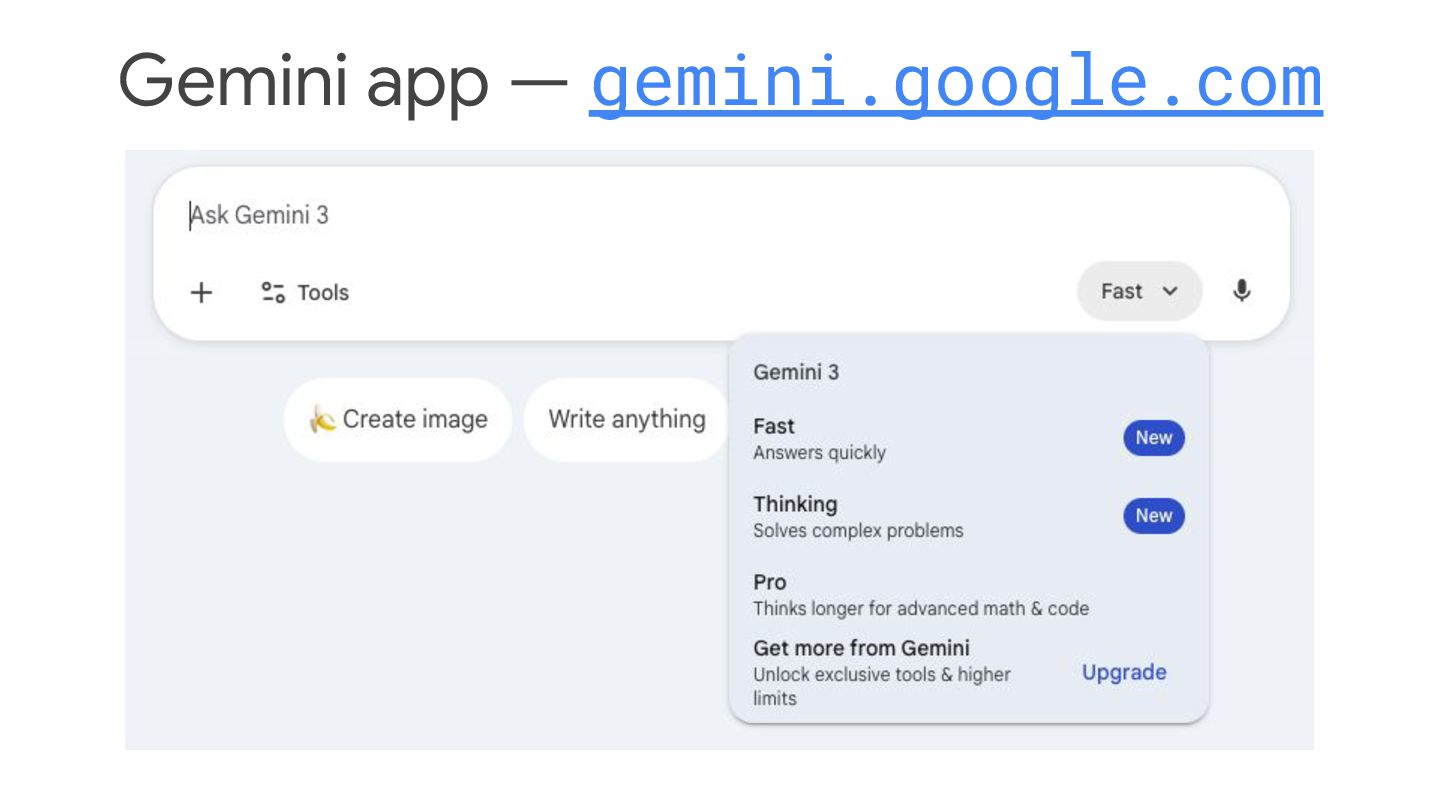
Task: Click the 'Answers quickly' description text
Action: [819, 453]
